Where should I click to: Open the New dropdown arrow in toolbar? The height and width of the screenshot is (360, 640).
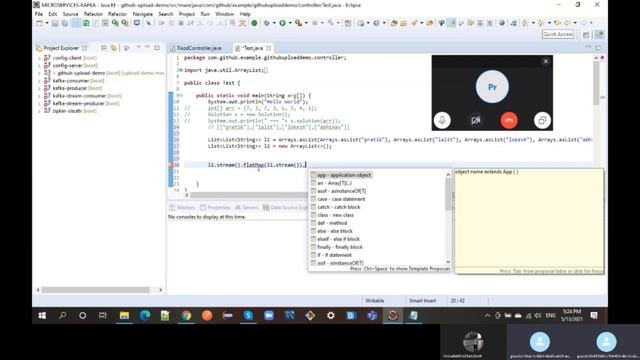coord(47,23)
